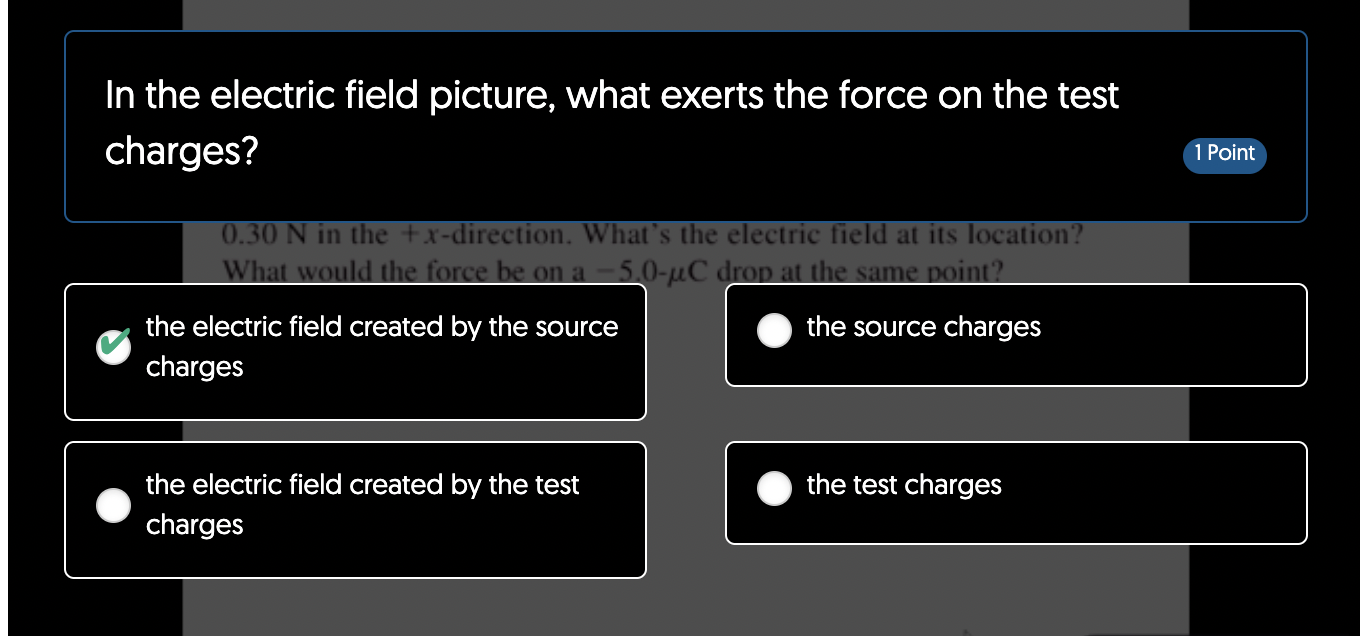Select the radio button for "the test charges"
1360x636 pixels.
pyautogui.click(x=774, y=489)
